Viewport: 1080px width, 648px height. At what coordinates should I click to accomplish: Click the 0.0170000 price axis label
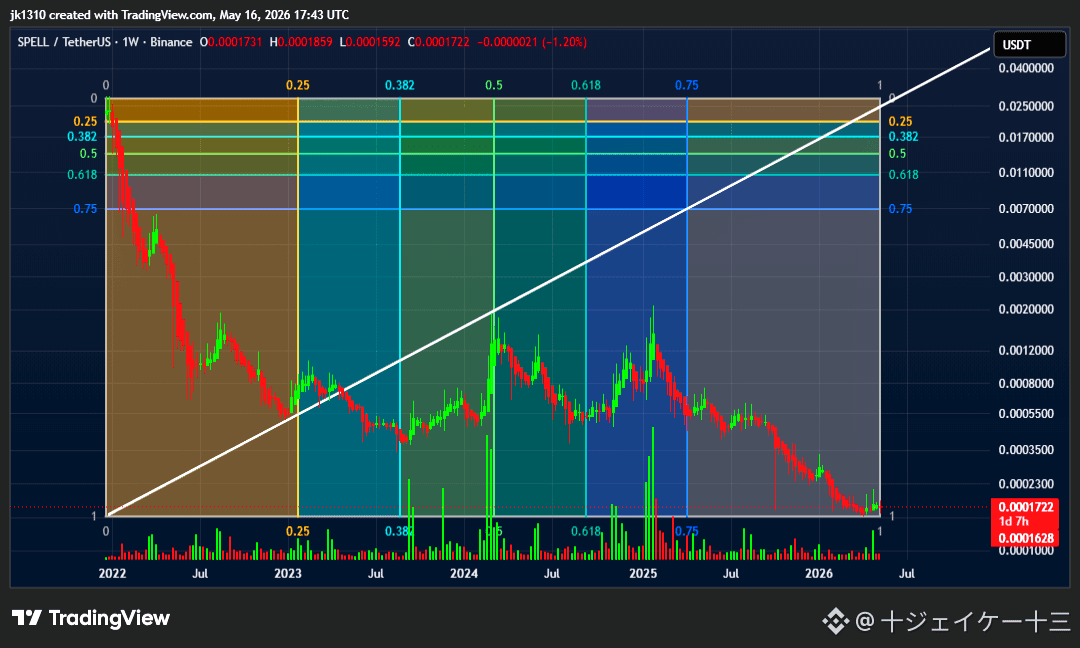1026,138
